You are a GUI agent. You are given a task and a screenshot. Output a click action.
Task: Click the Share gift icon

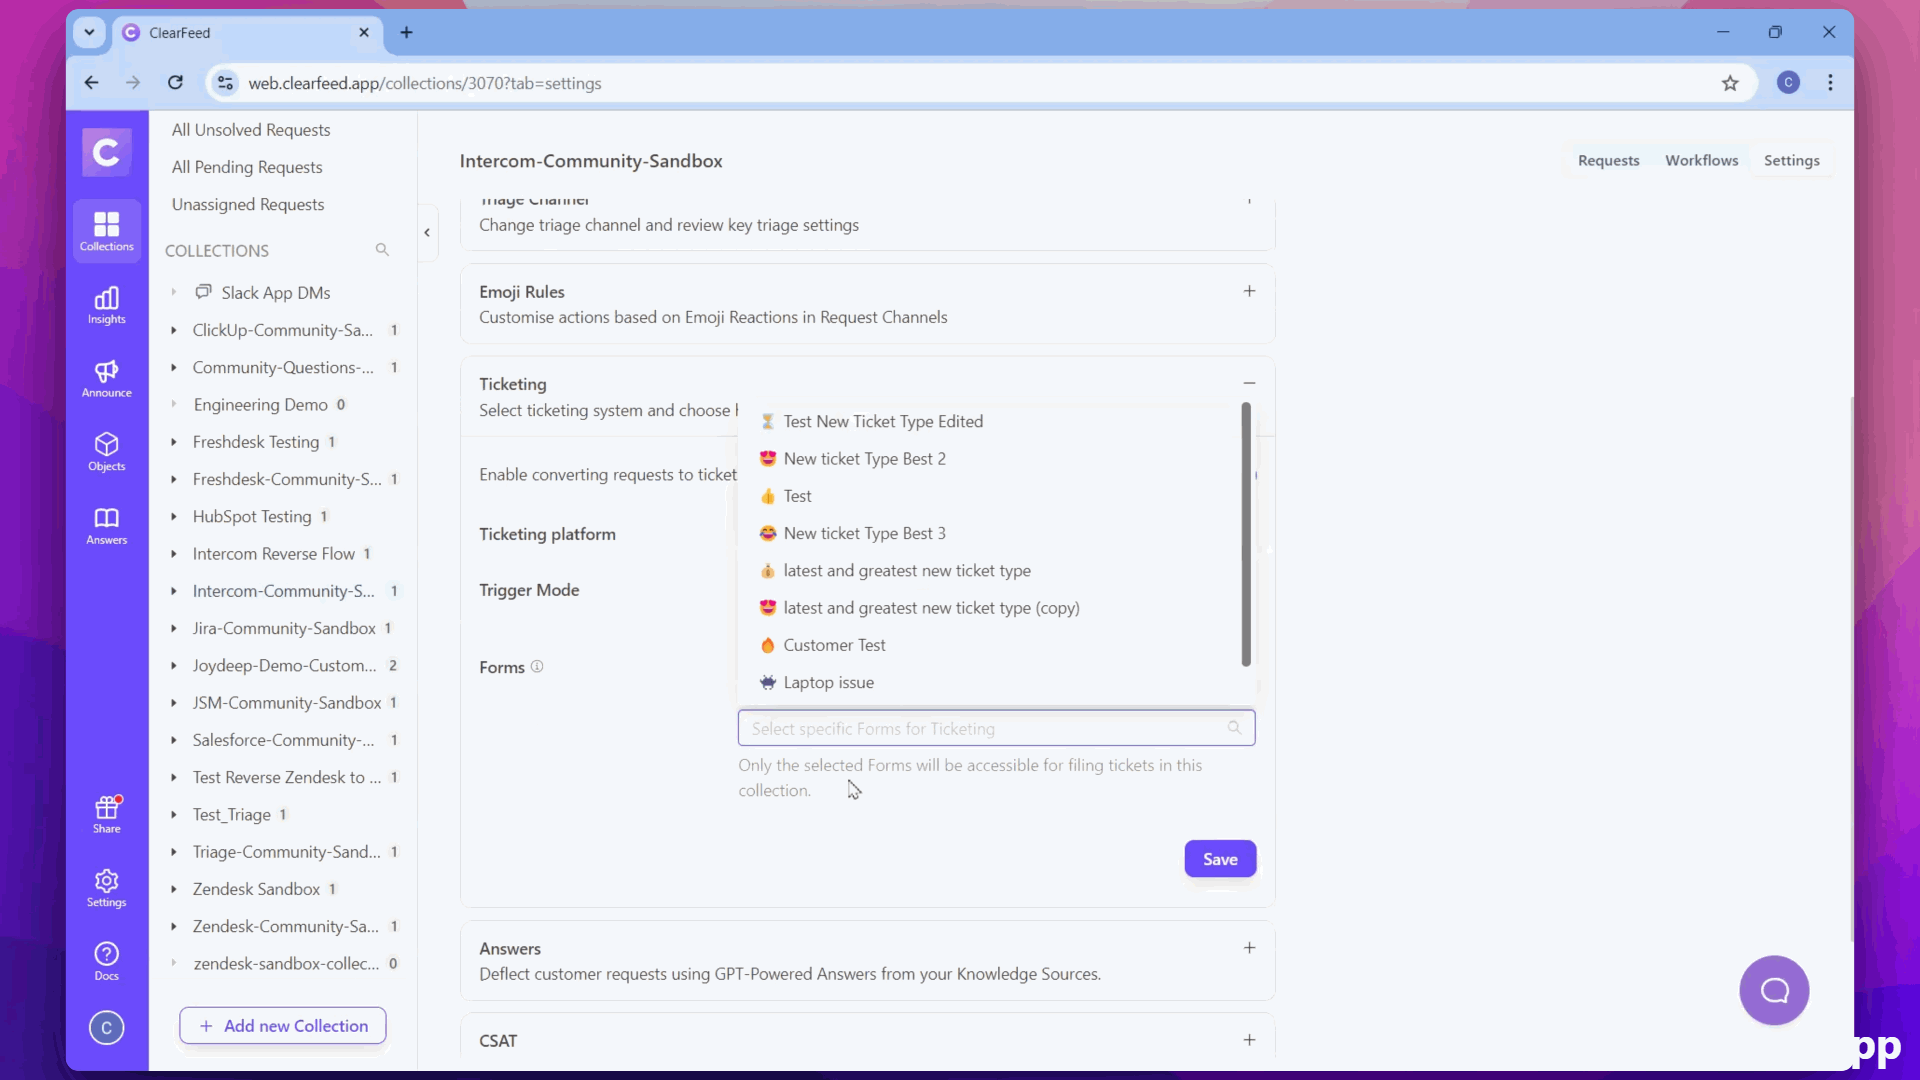[106, 813]
